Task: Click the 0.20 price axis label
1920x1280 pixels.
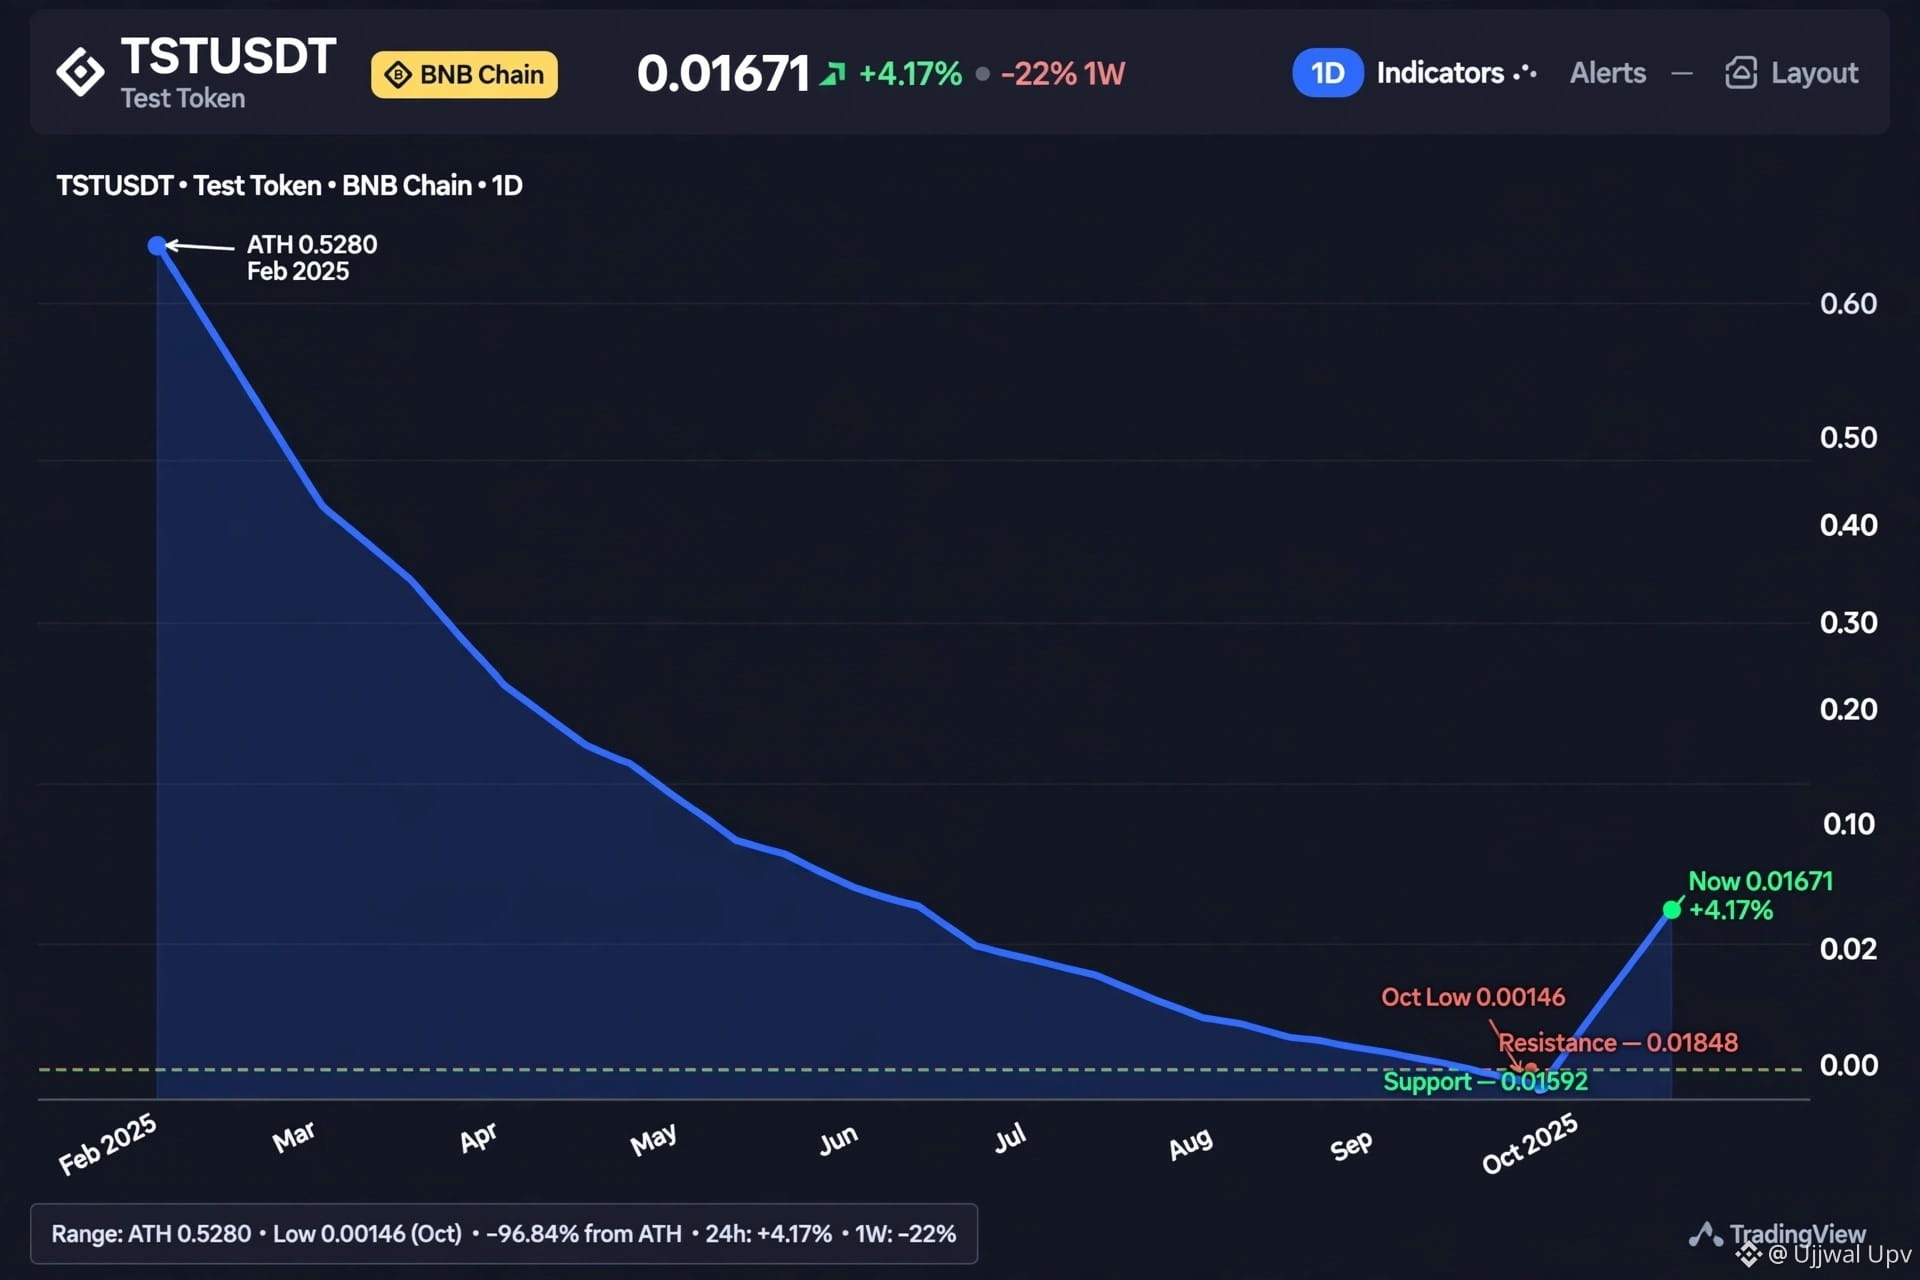Action: tap(1848, 710)
